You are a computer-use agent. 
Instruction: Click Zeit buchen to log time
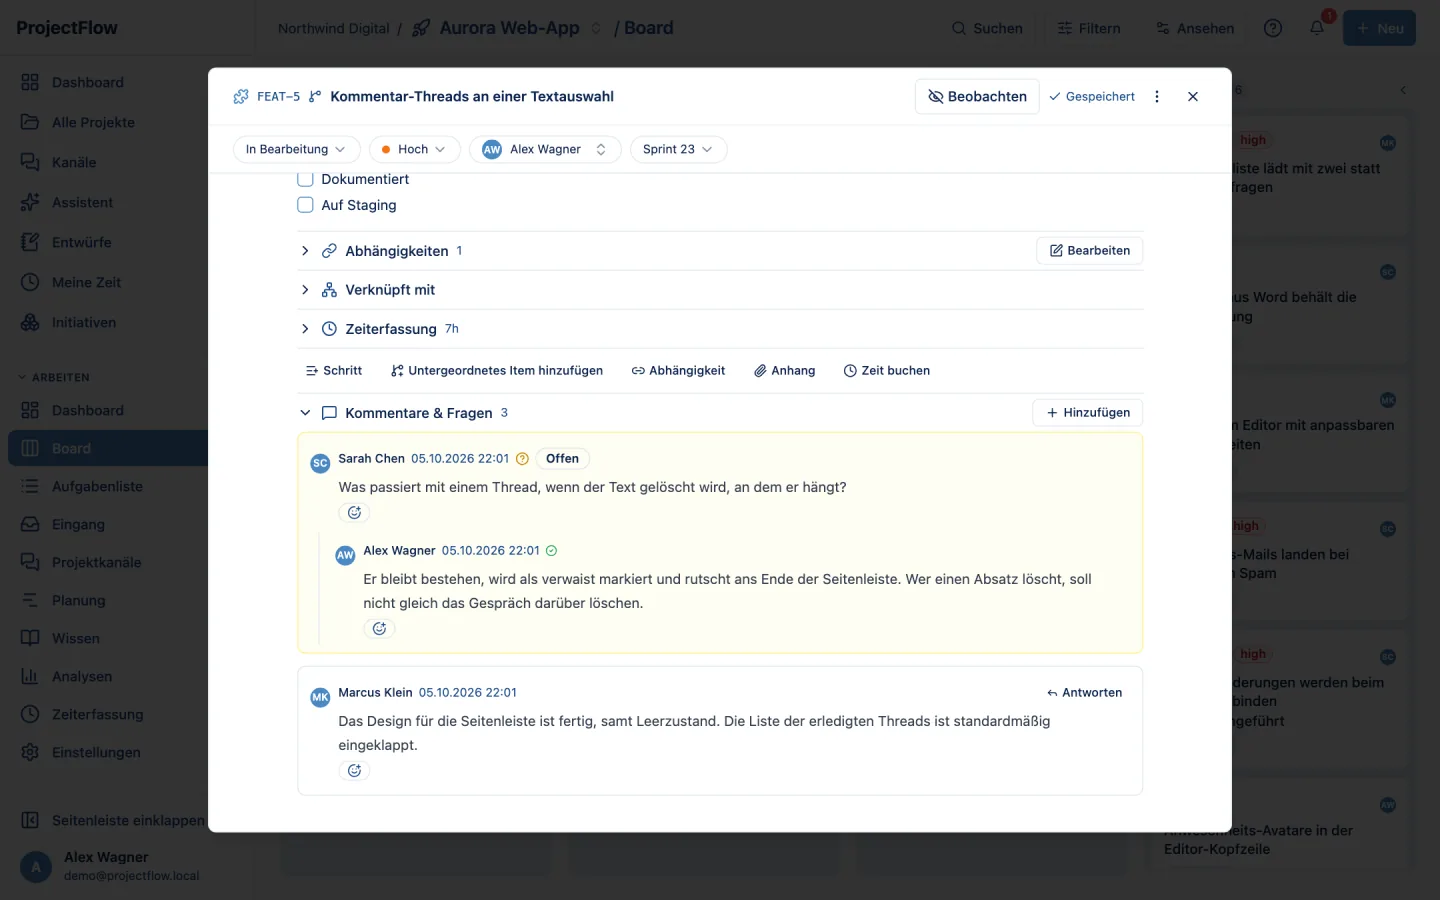pyautogui.click(x=887, y=371)
